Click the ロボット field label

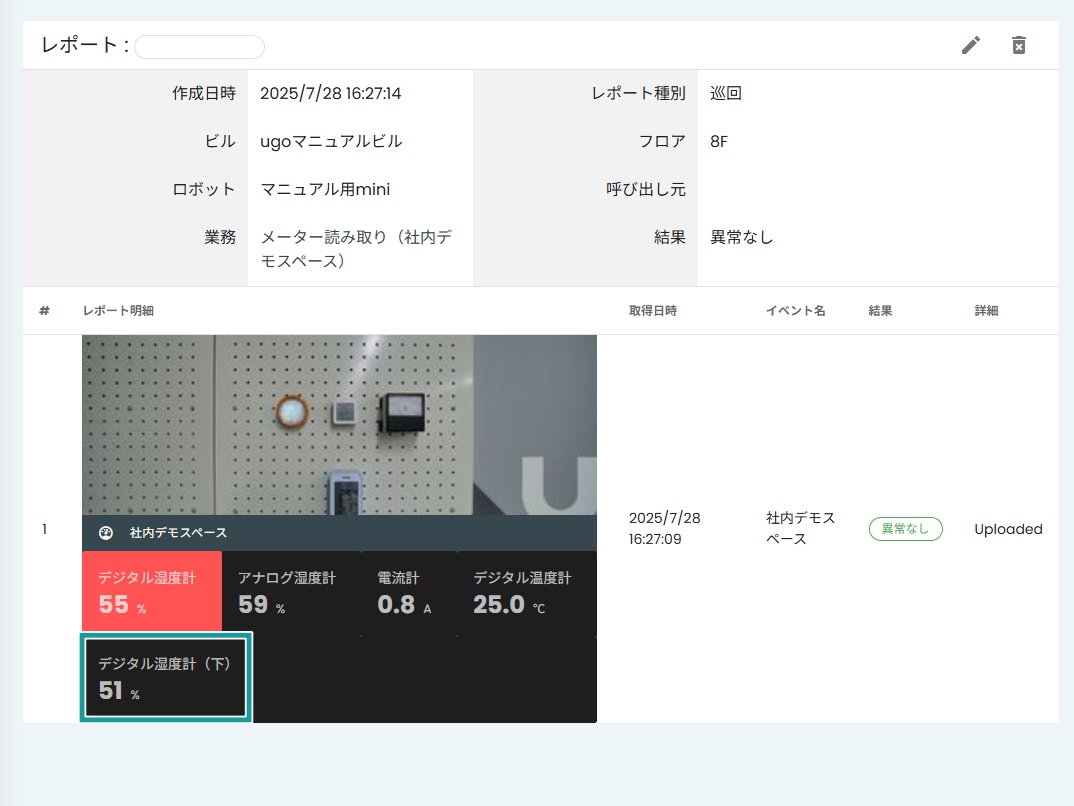click(x=204, y=189)
